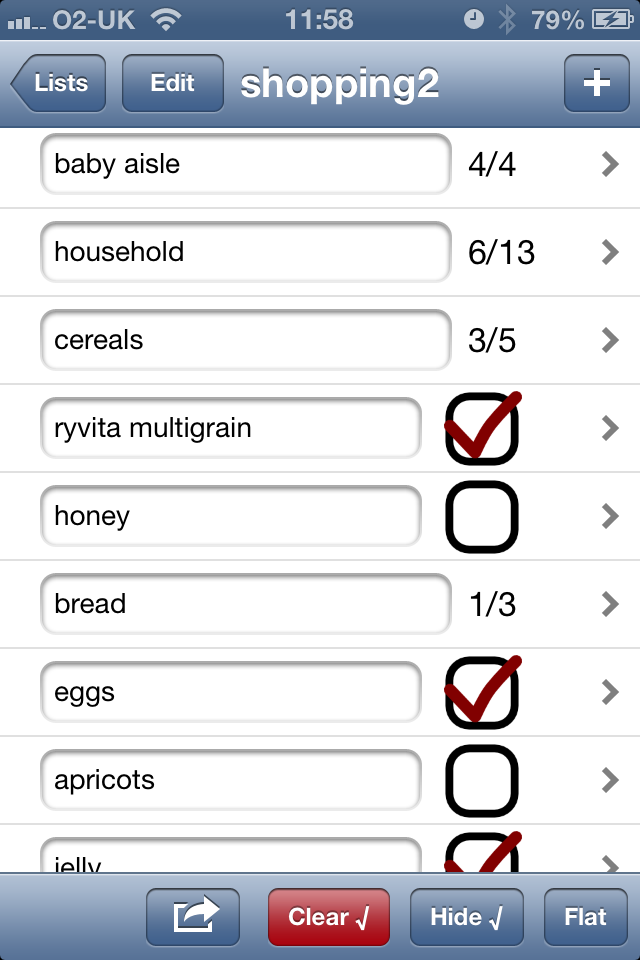This screenshot has height=960, width=640.
Task: Tick the apricots checkbox
Action: tap(482, 781)
